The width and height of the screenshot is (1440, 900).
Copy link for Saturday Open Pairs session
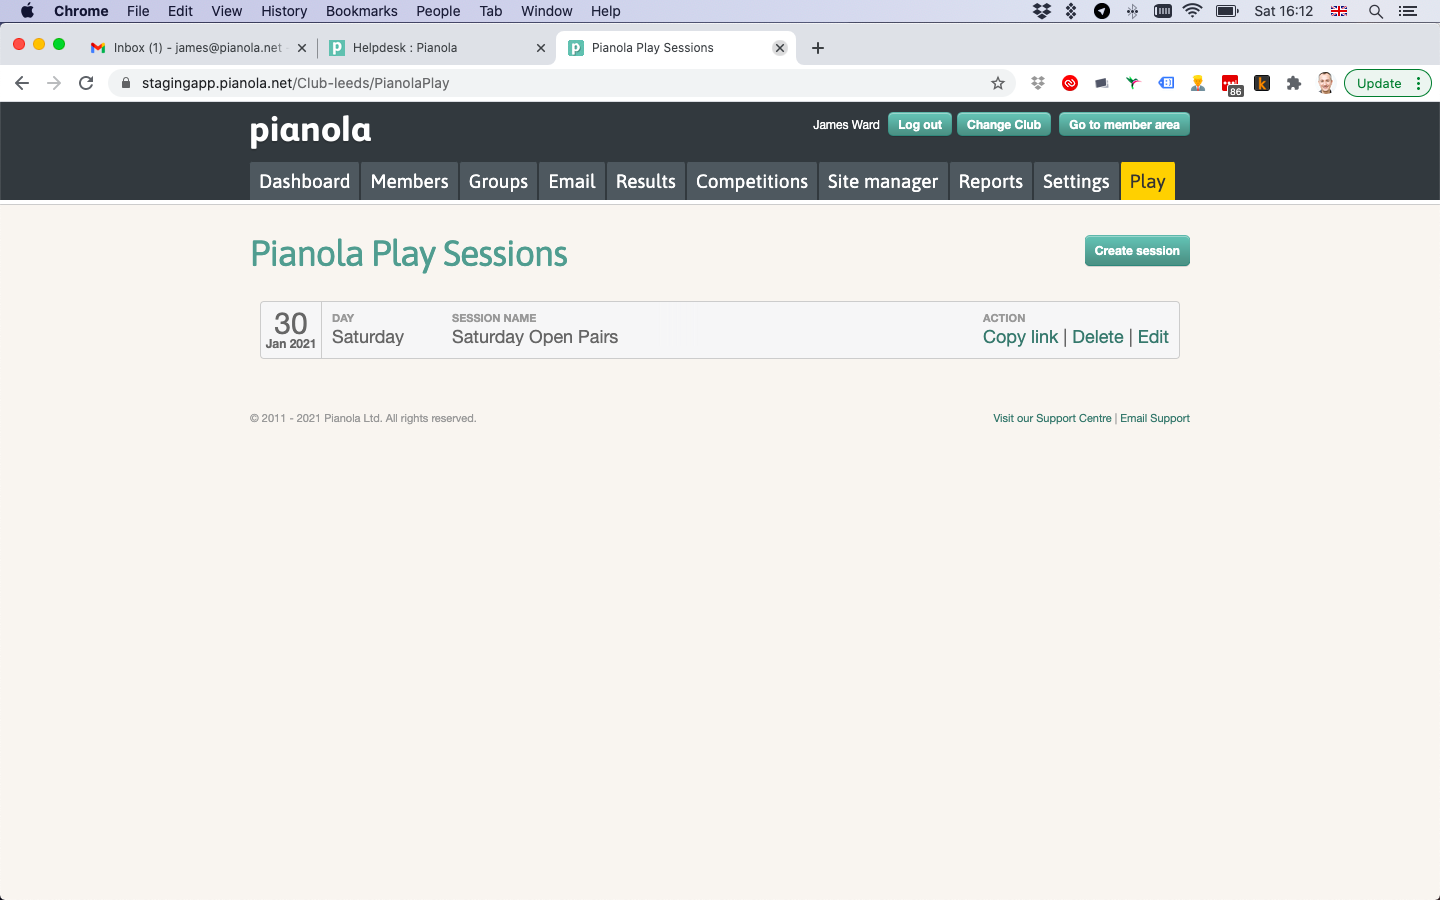1020,337
